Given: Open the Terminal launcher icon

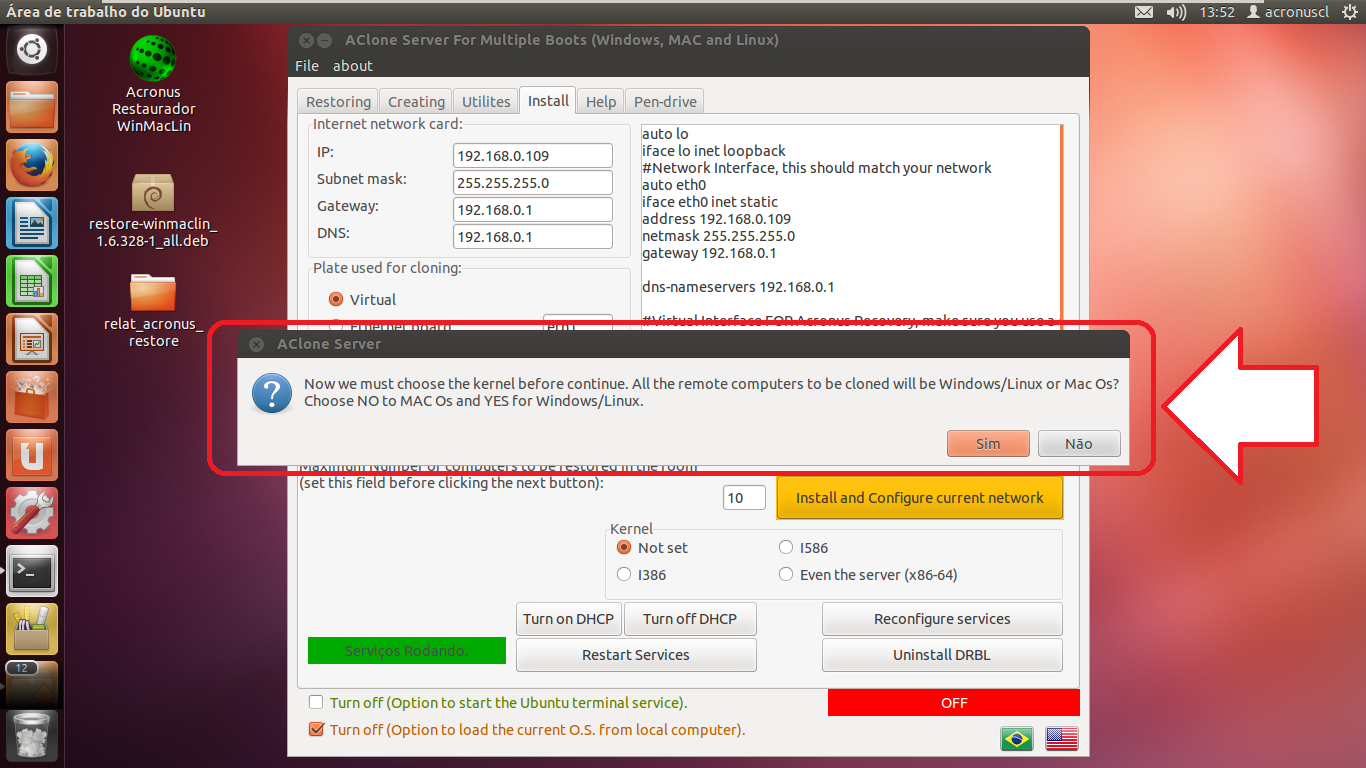Looking at the screenshot, I should coord(32,571).
